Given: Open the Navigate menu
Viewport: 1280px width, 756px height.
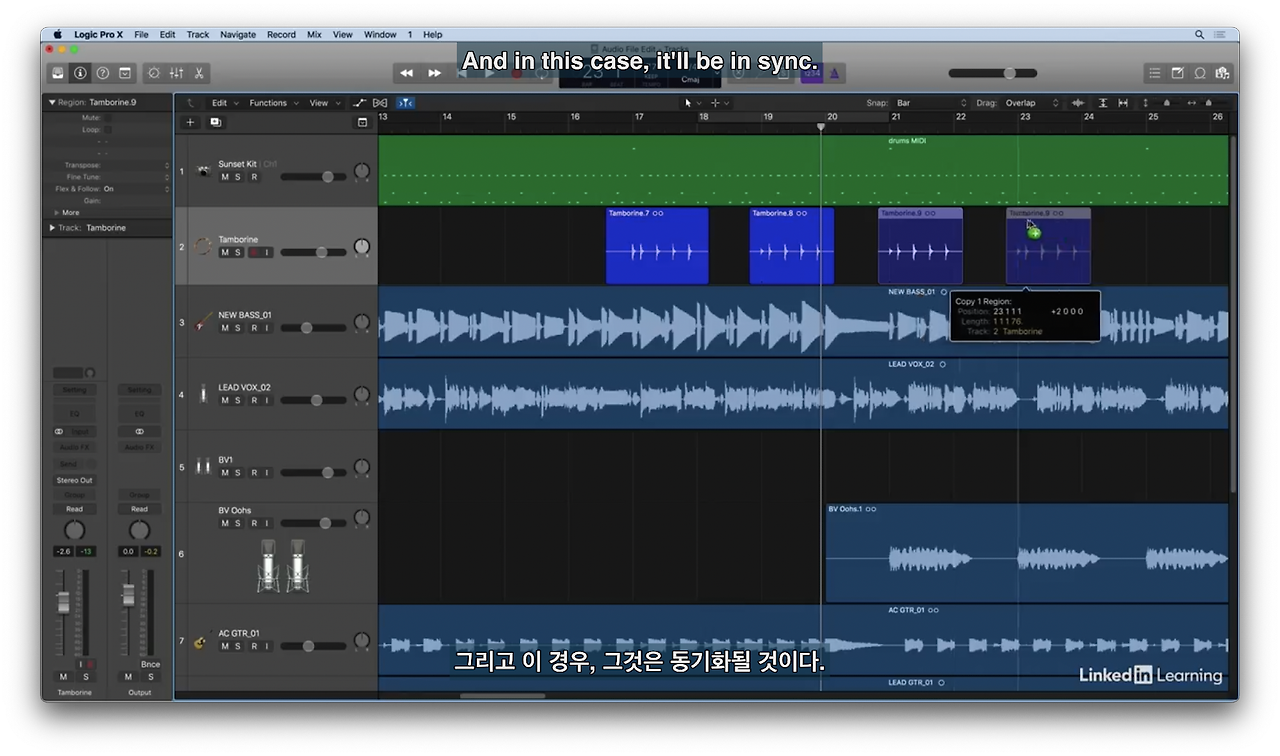Looking at the screenshot, I should pyautogui.click(x=238, y=34).
